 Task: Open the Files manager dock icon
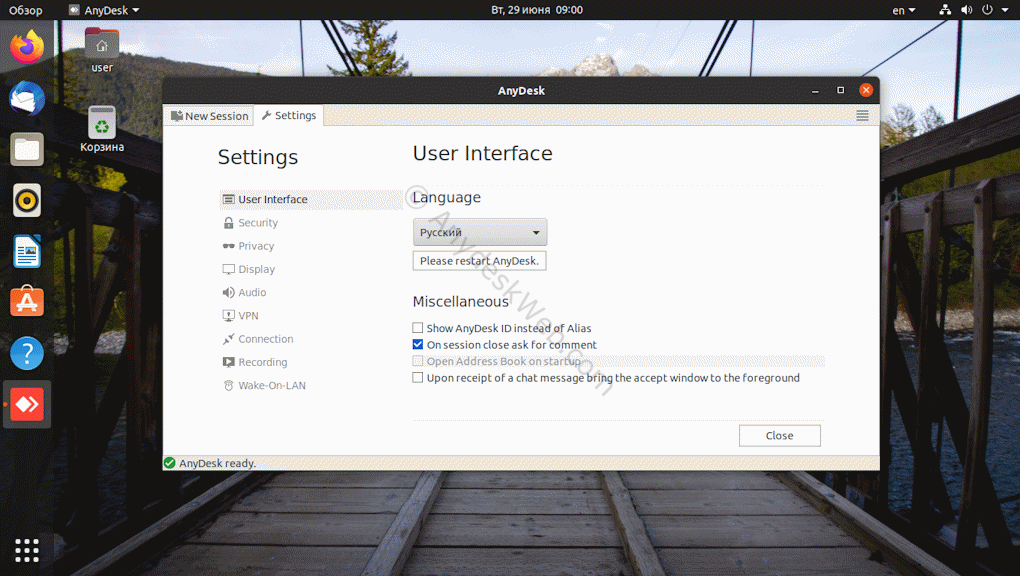tap(27, 149)
